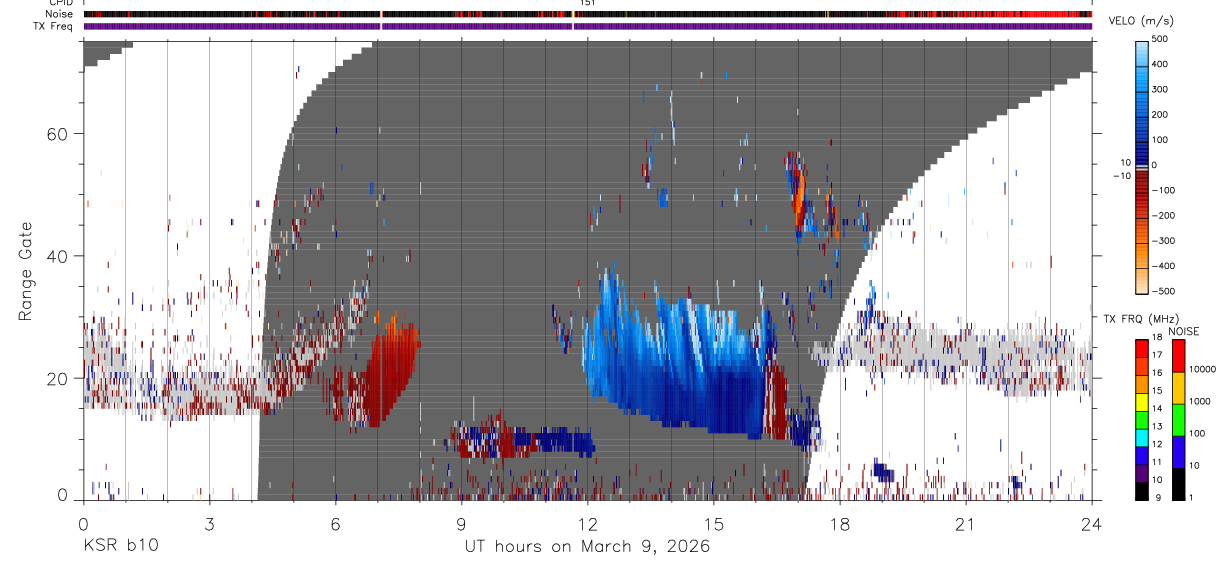1228x567 pixels.
Task: Click the Range Gate axis title
Action: (x=27, y=271)
